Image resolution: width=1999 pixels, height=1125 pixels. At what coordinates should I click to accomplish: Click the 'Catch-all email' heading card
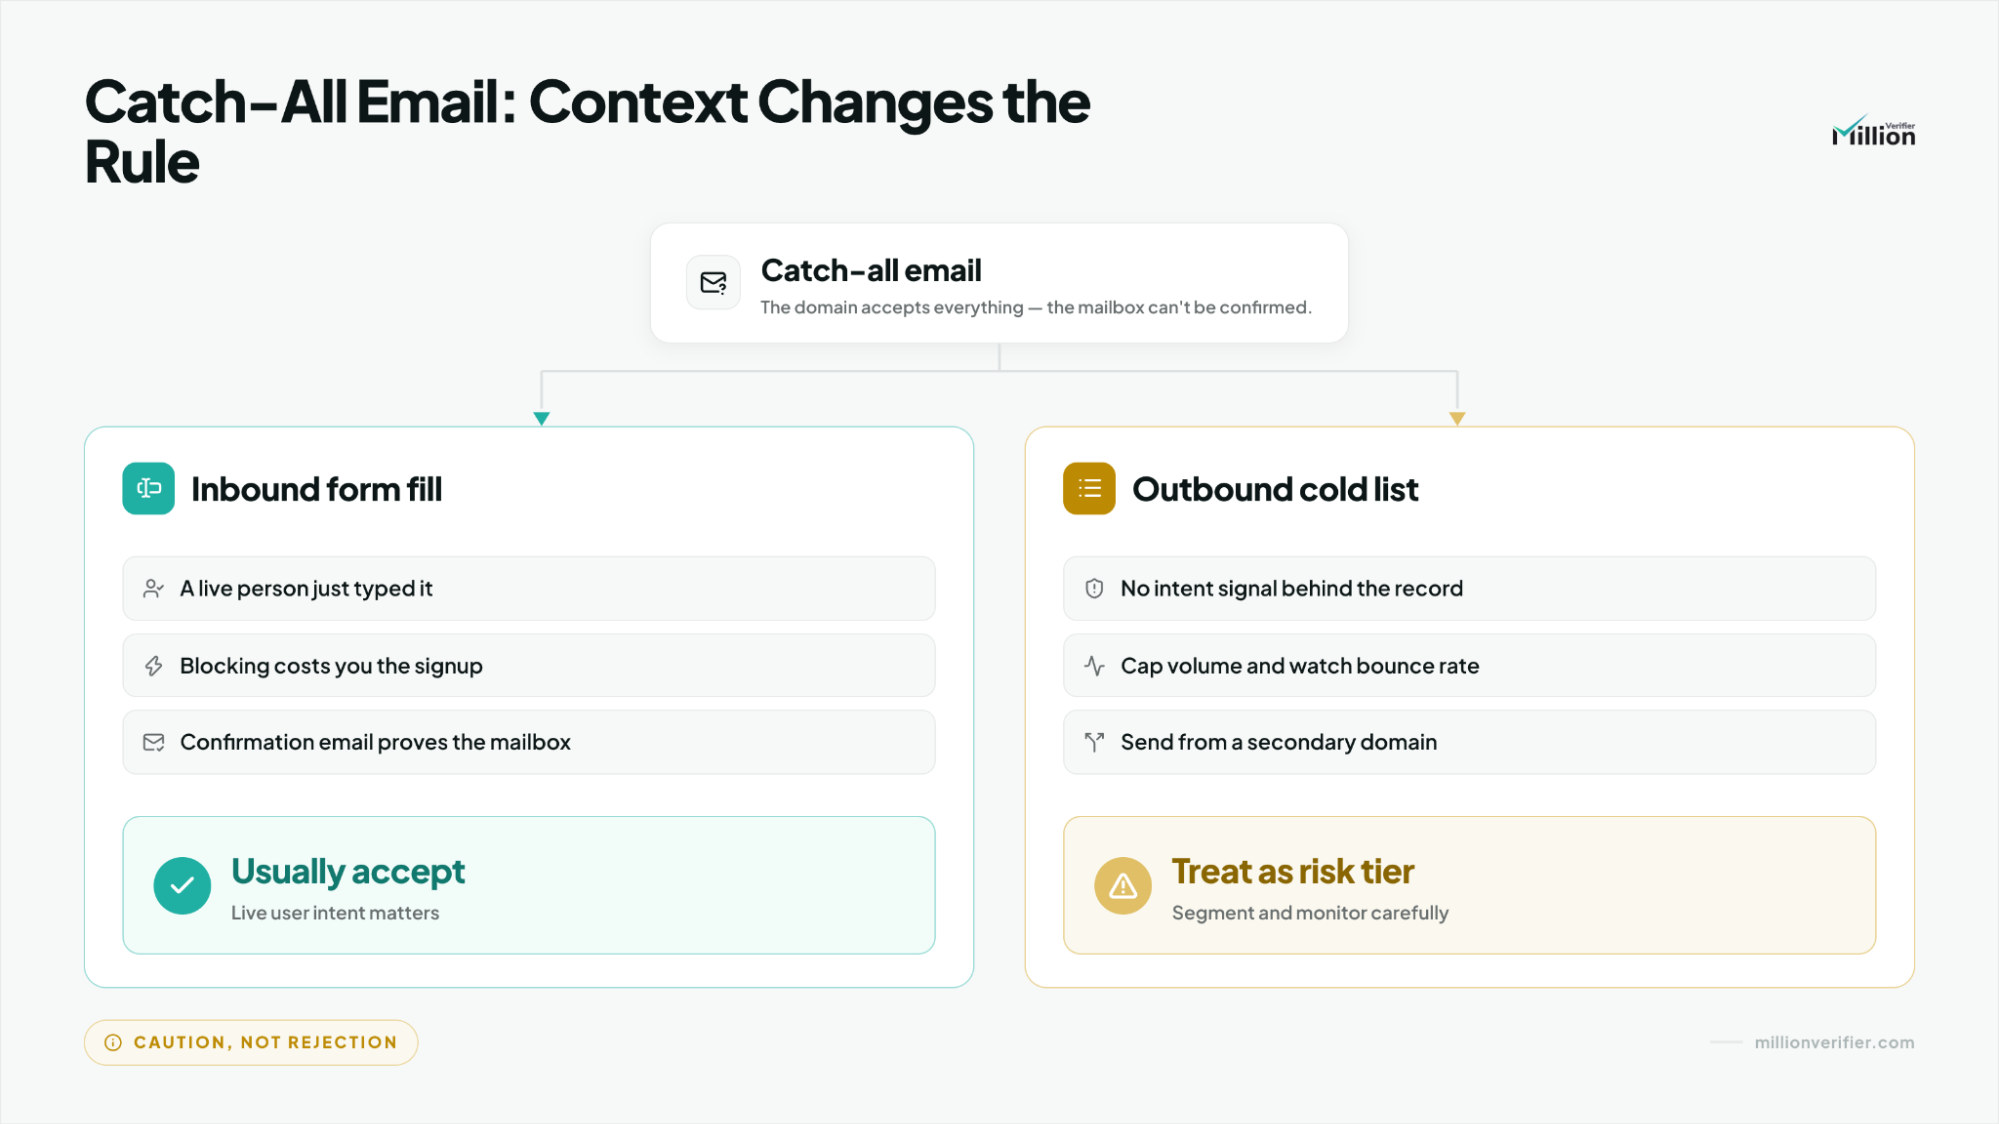click(999, 283)
